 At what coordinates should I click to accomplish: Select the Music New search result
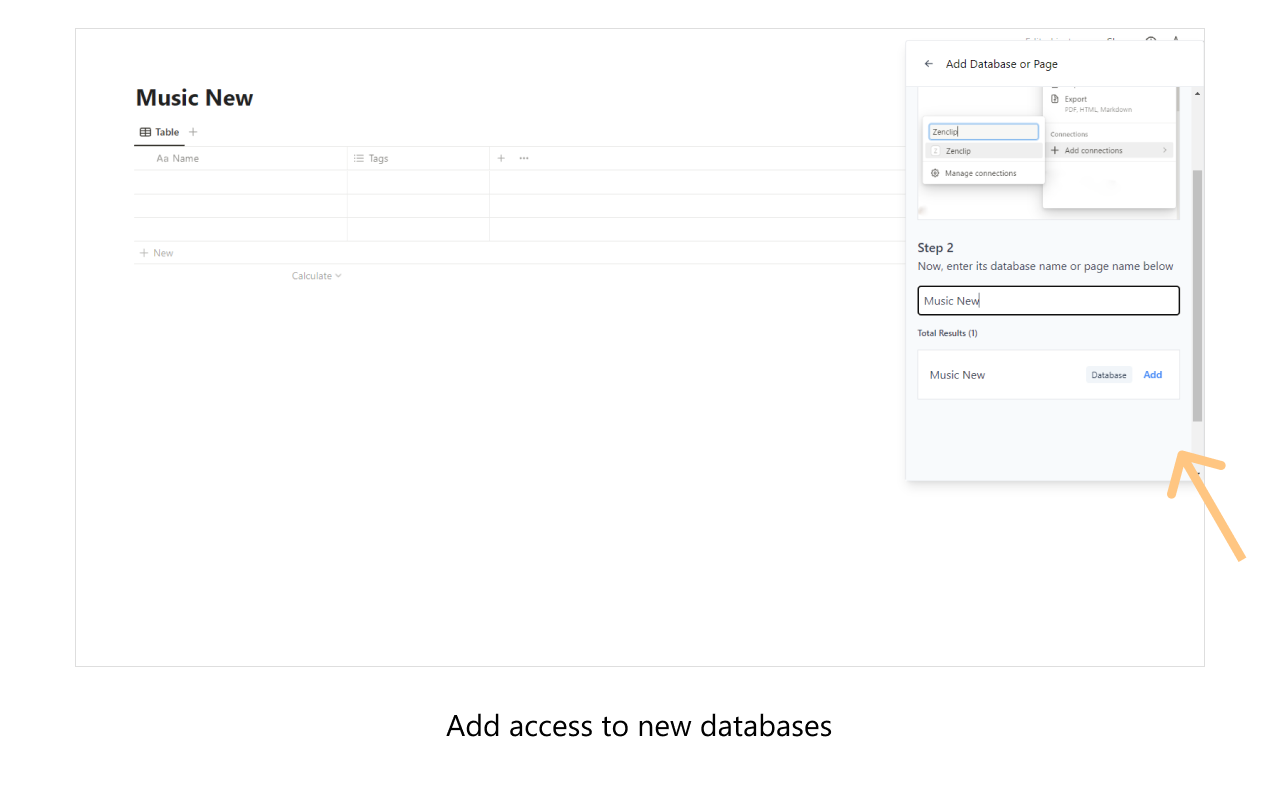(x=957, y=375)
